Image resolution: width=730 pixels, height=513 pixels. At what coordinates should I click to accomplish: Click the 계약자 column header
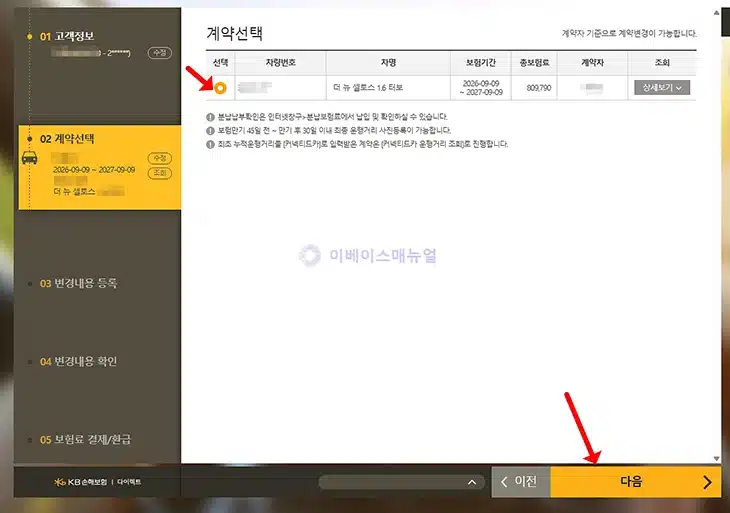[x=592, y=62]
